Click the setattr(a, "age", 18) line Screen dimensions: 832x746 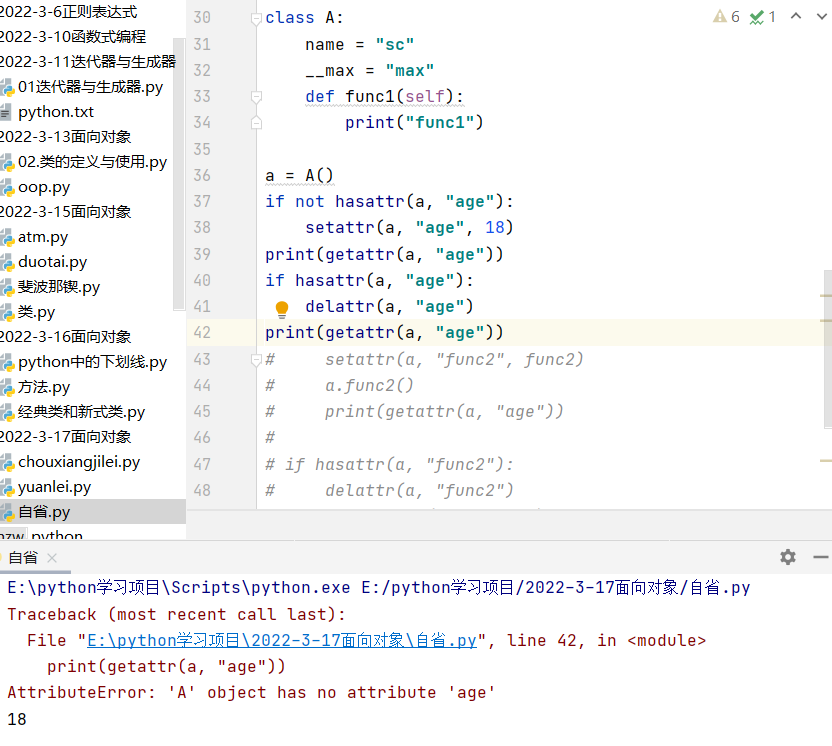click(x=409, y=228)
